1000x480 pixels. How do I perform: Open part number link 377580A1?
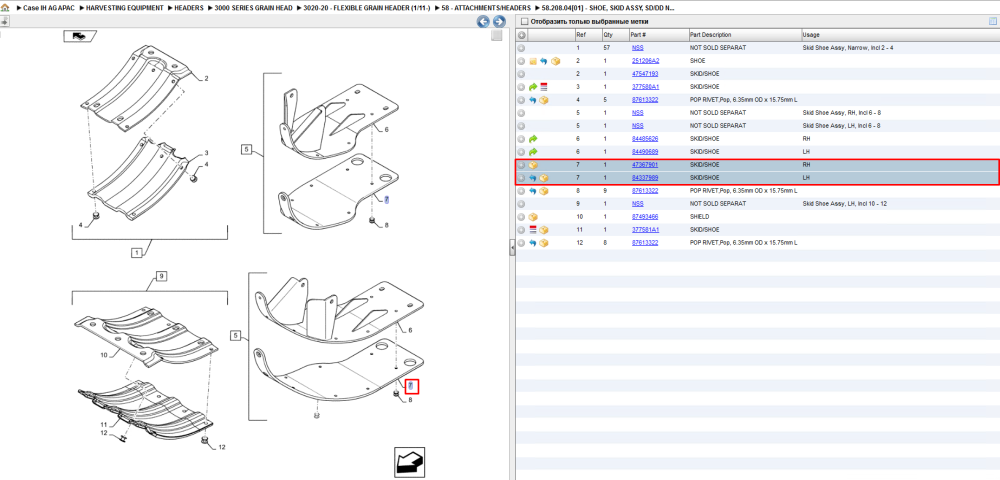click(645, 87)
